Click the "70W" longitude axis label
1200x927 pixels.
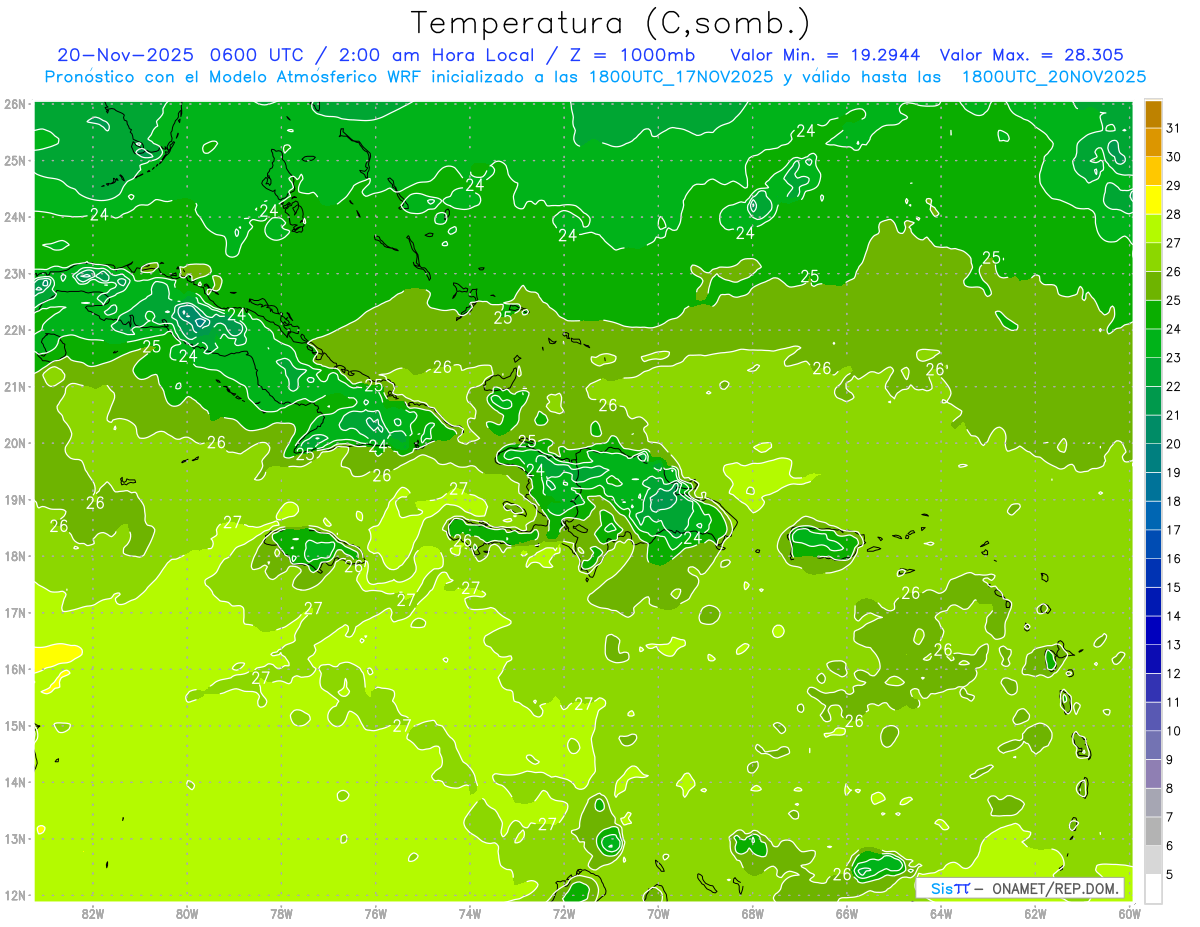658,913
